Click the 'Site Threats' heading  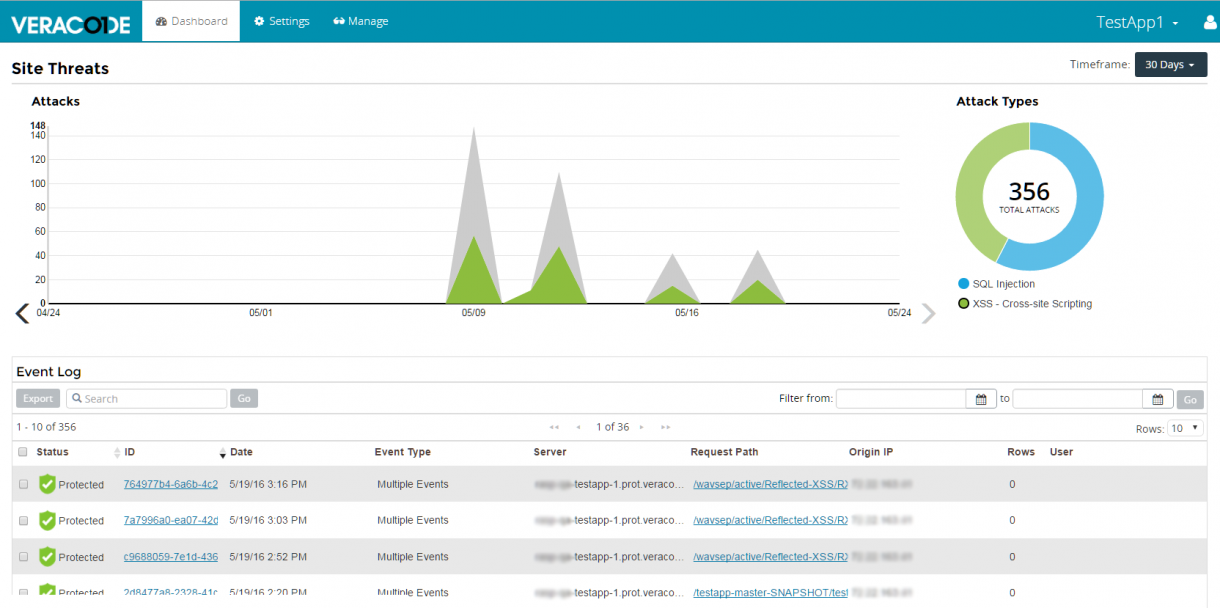click(x=60, y=68)
